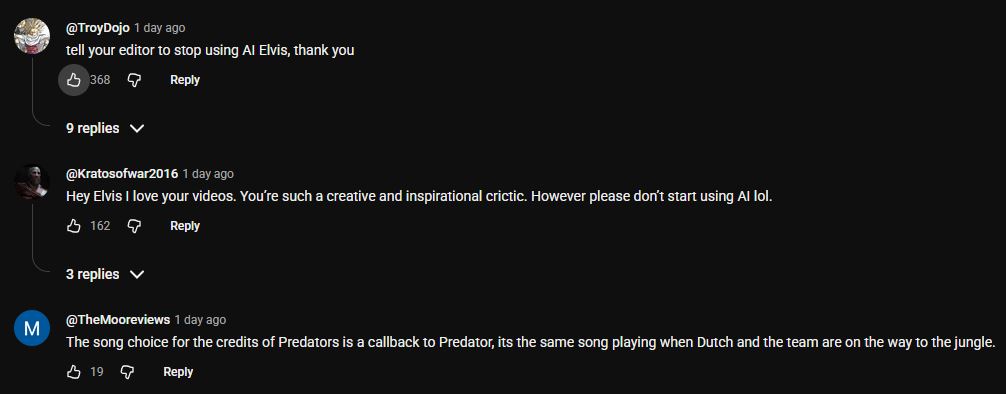The height and width of the screenshot is (394, 1006).
Task: Open @TheMooreviews blue M avatar
Action: [32, 328]
